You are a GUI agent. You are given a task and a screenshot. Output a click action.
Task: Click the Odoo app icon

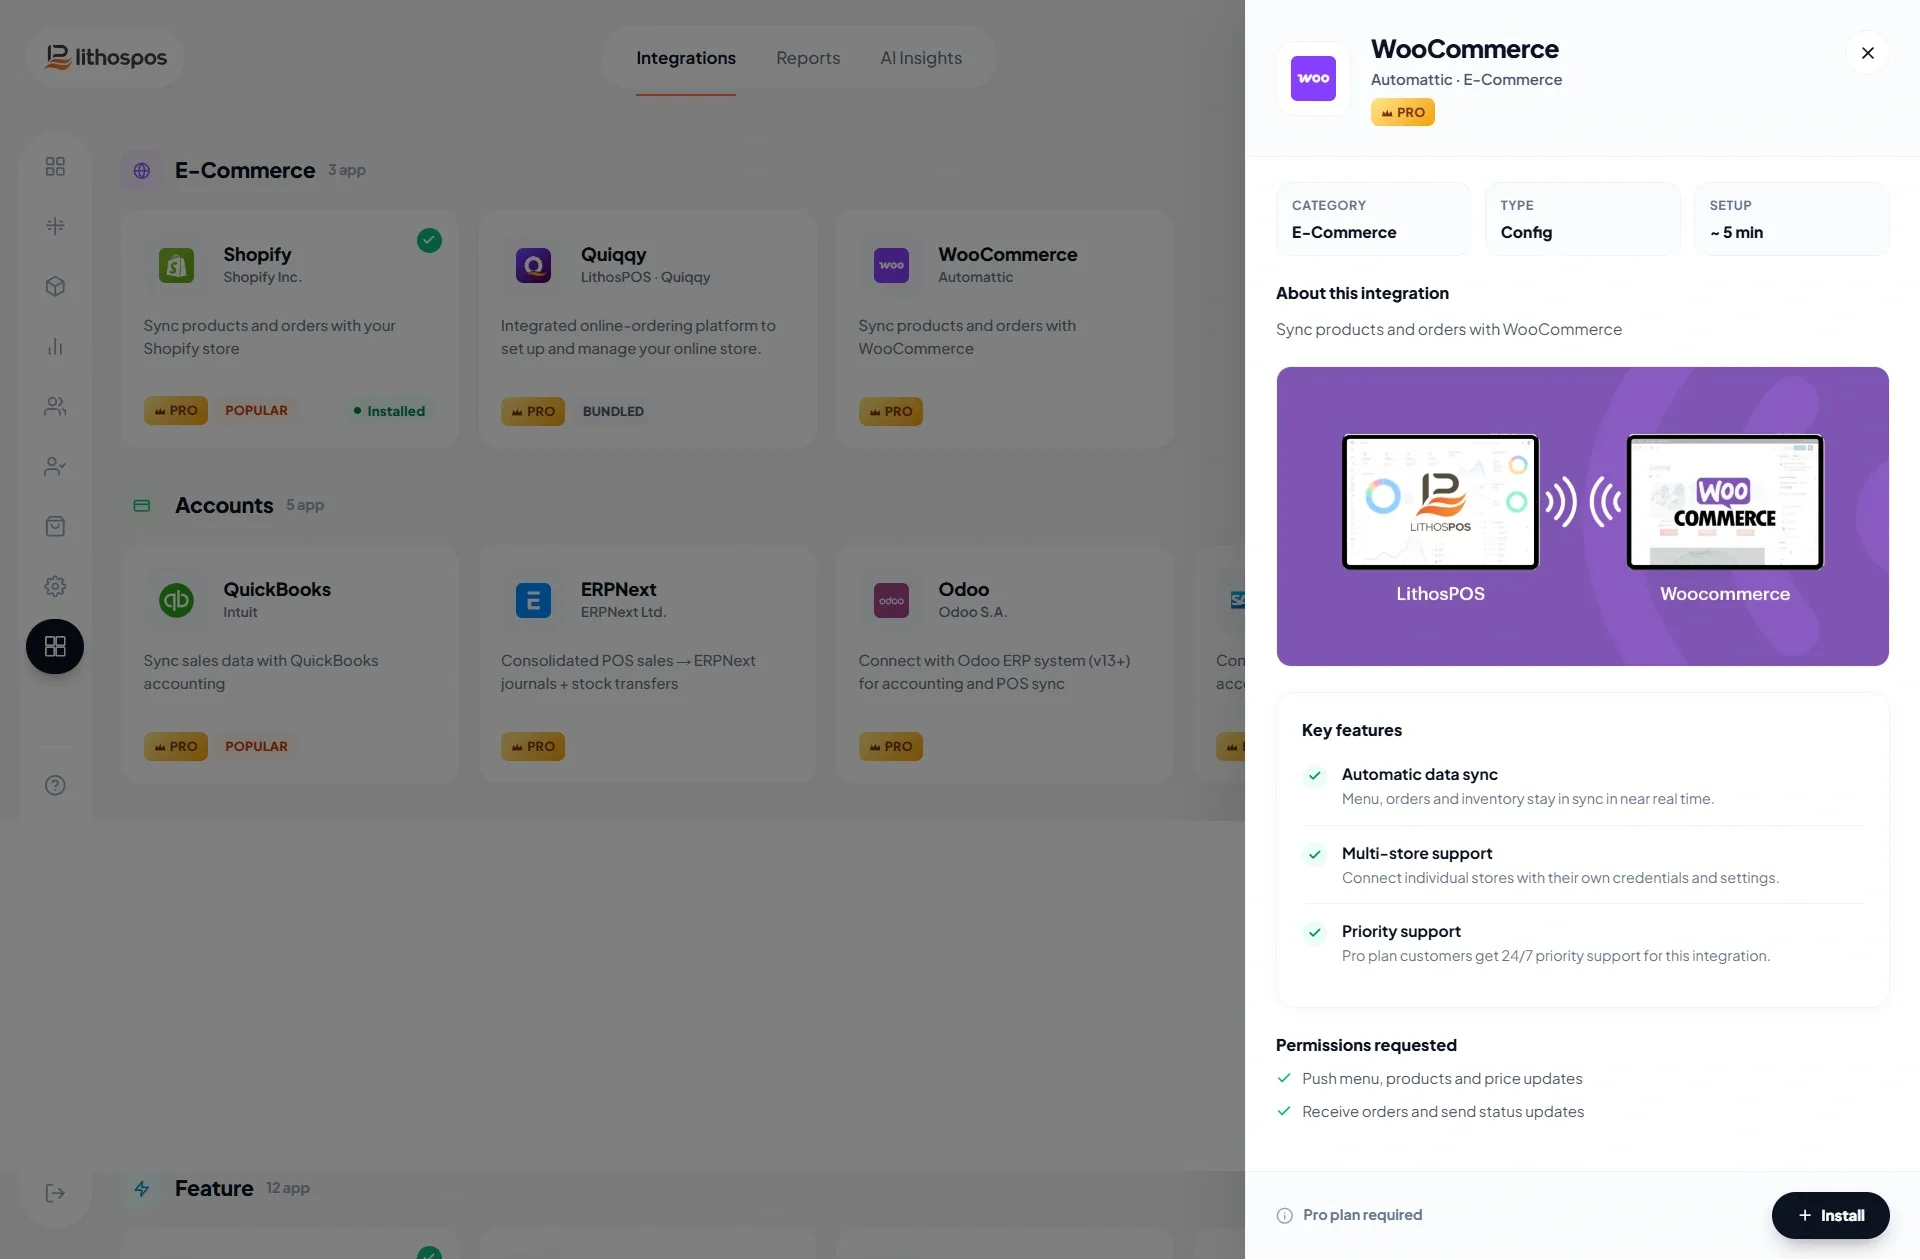tap(891, 600)
